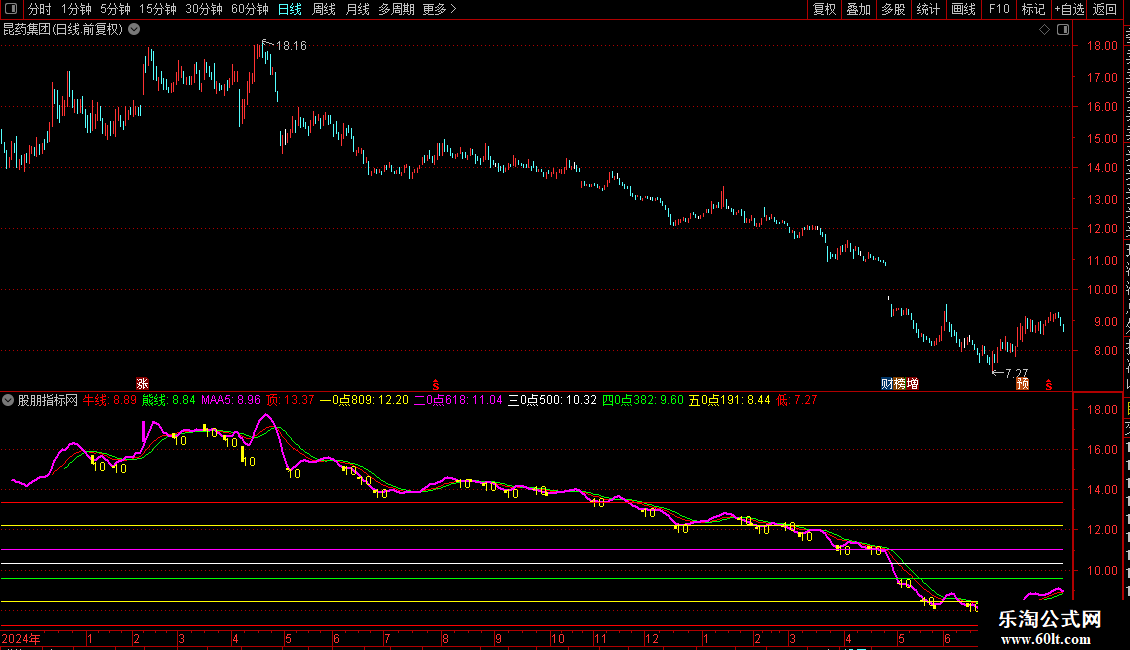Click the 标记 mark button
This screenshot has width=1130, height=650.
pyautogui.click(x=1033, y=9)
